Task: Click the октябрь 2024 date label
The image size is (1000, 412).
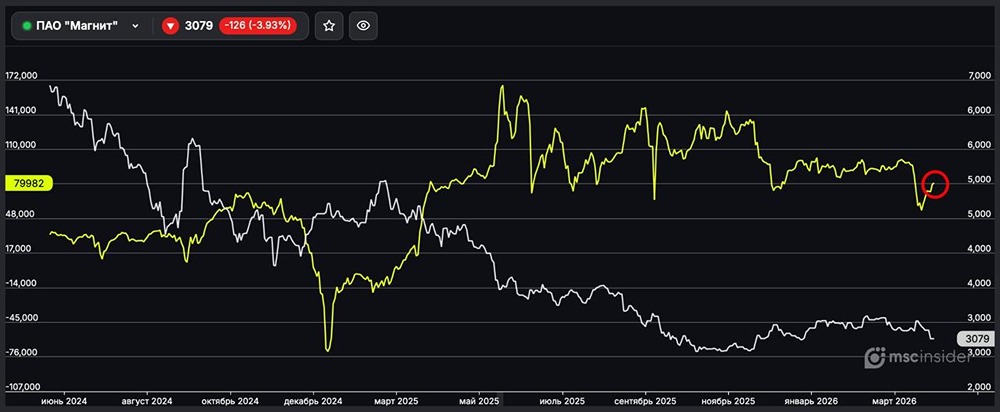Action: click(x=230, y=401)
